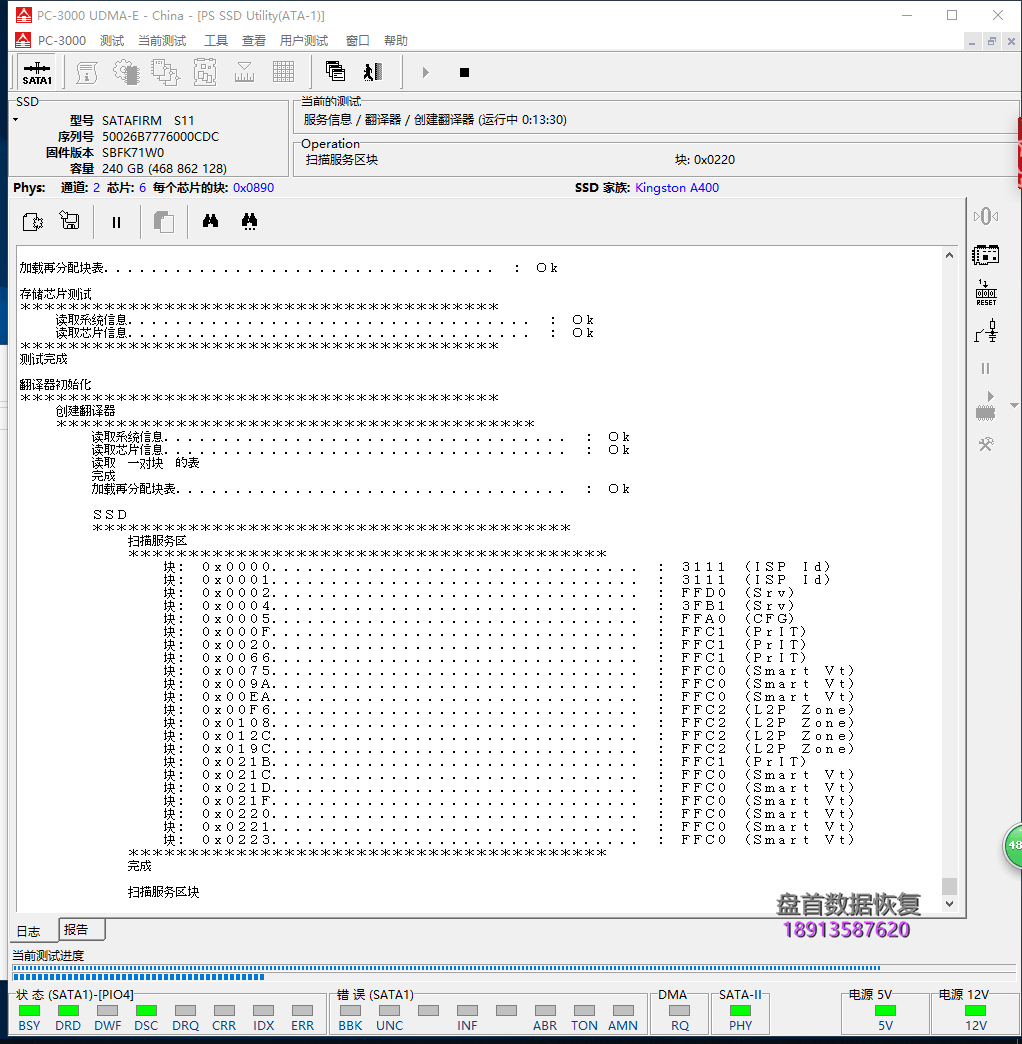This screenshot has height=1044, width=1022.
Task: Open the 帮助 menu
Action: [x=395, y=41]
